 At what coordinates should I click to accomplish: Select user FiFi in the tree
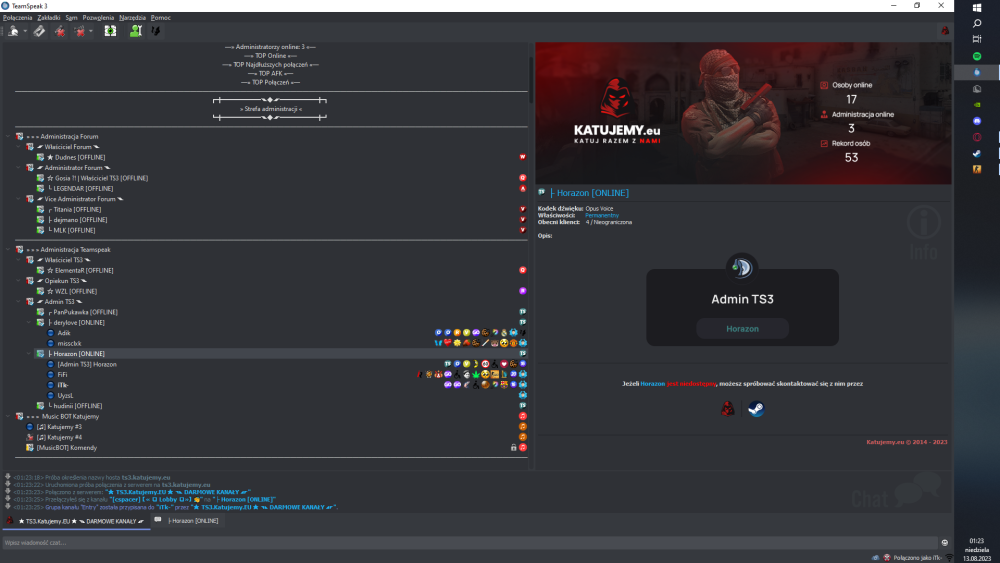click(62, 375)
